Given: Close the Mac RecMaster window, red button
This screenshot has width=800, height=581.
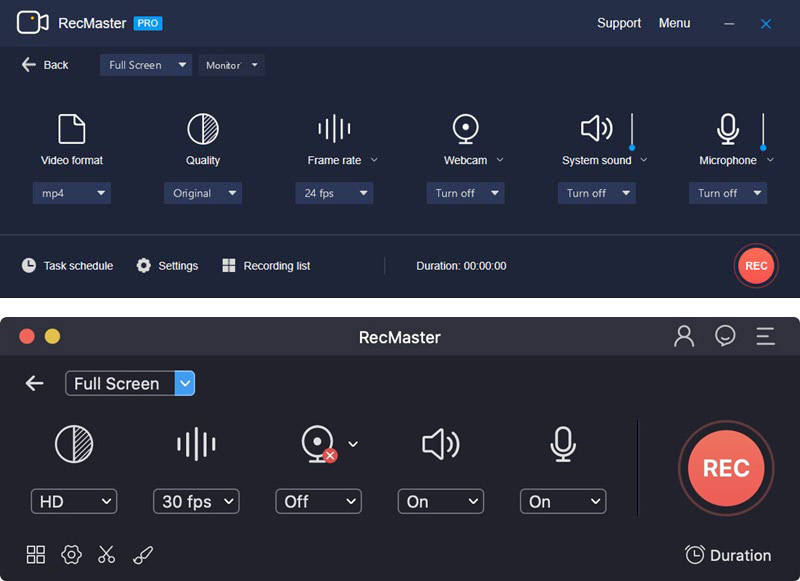Looking at the screenshot, I should point(27,336).
